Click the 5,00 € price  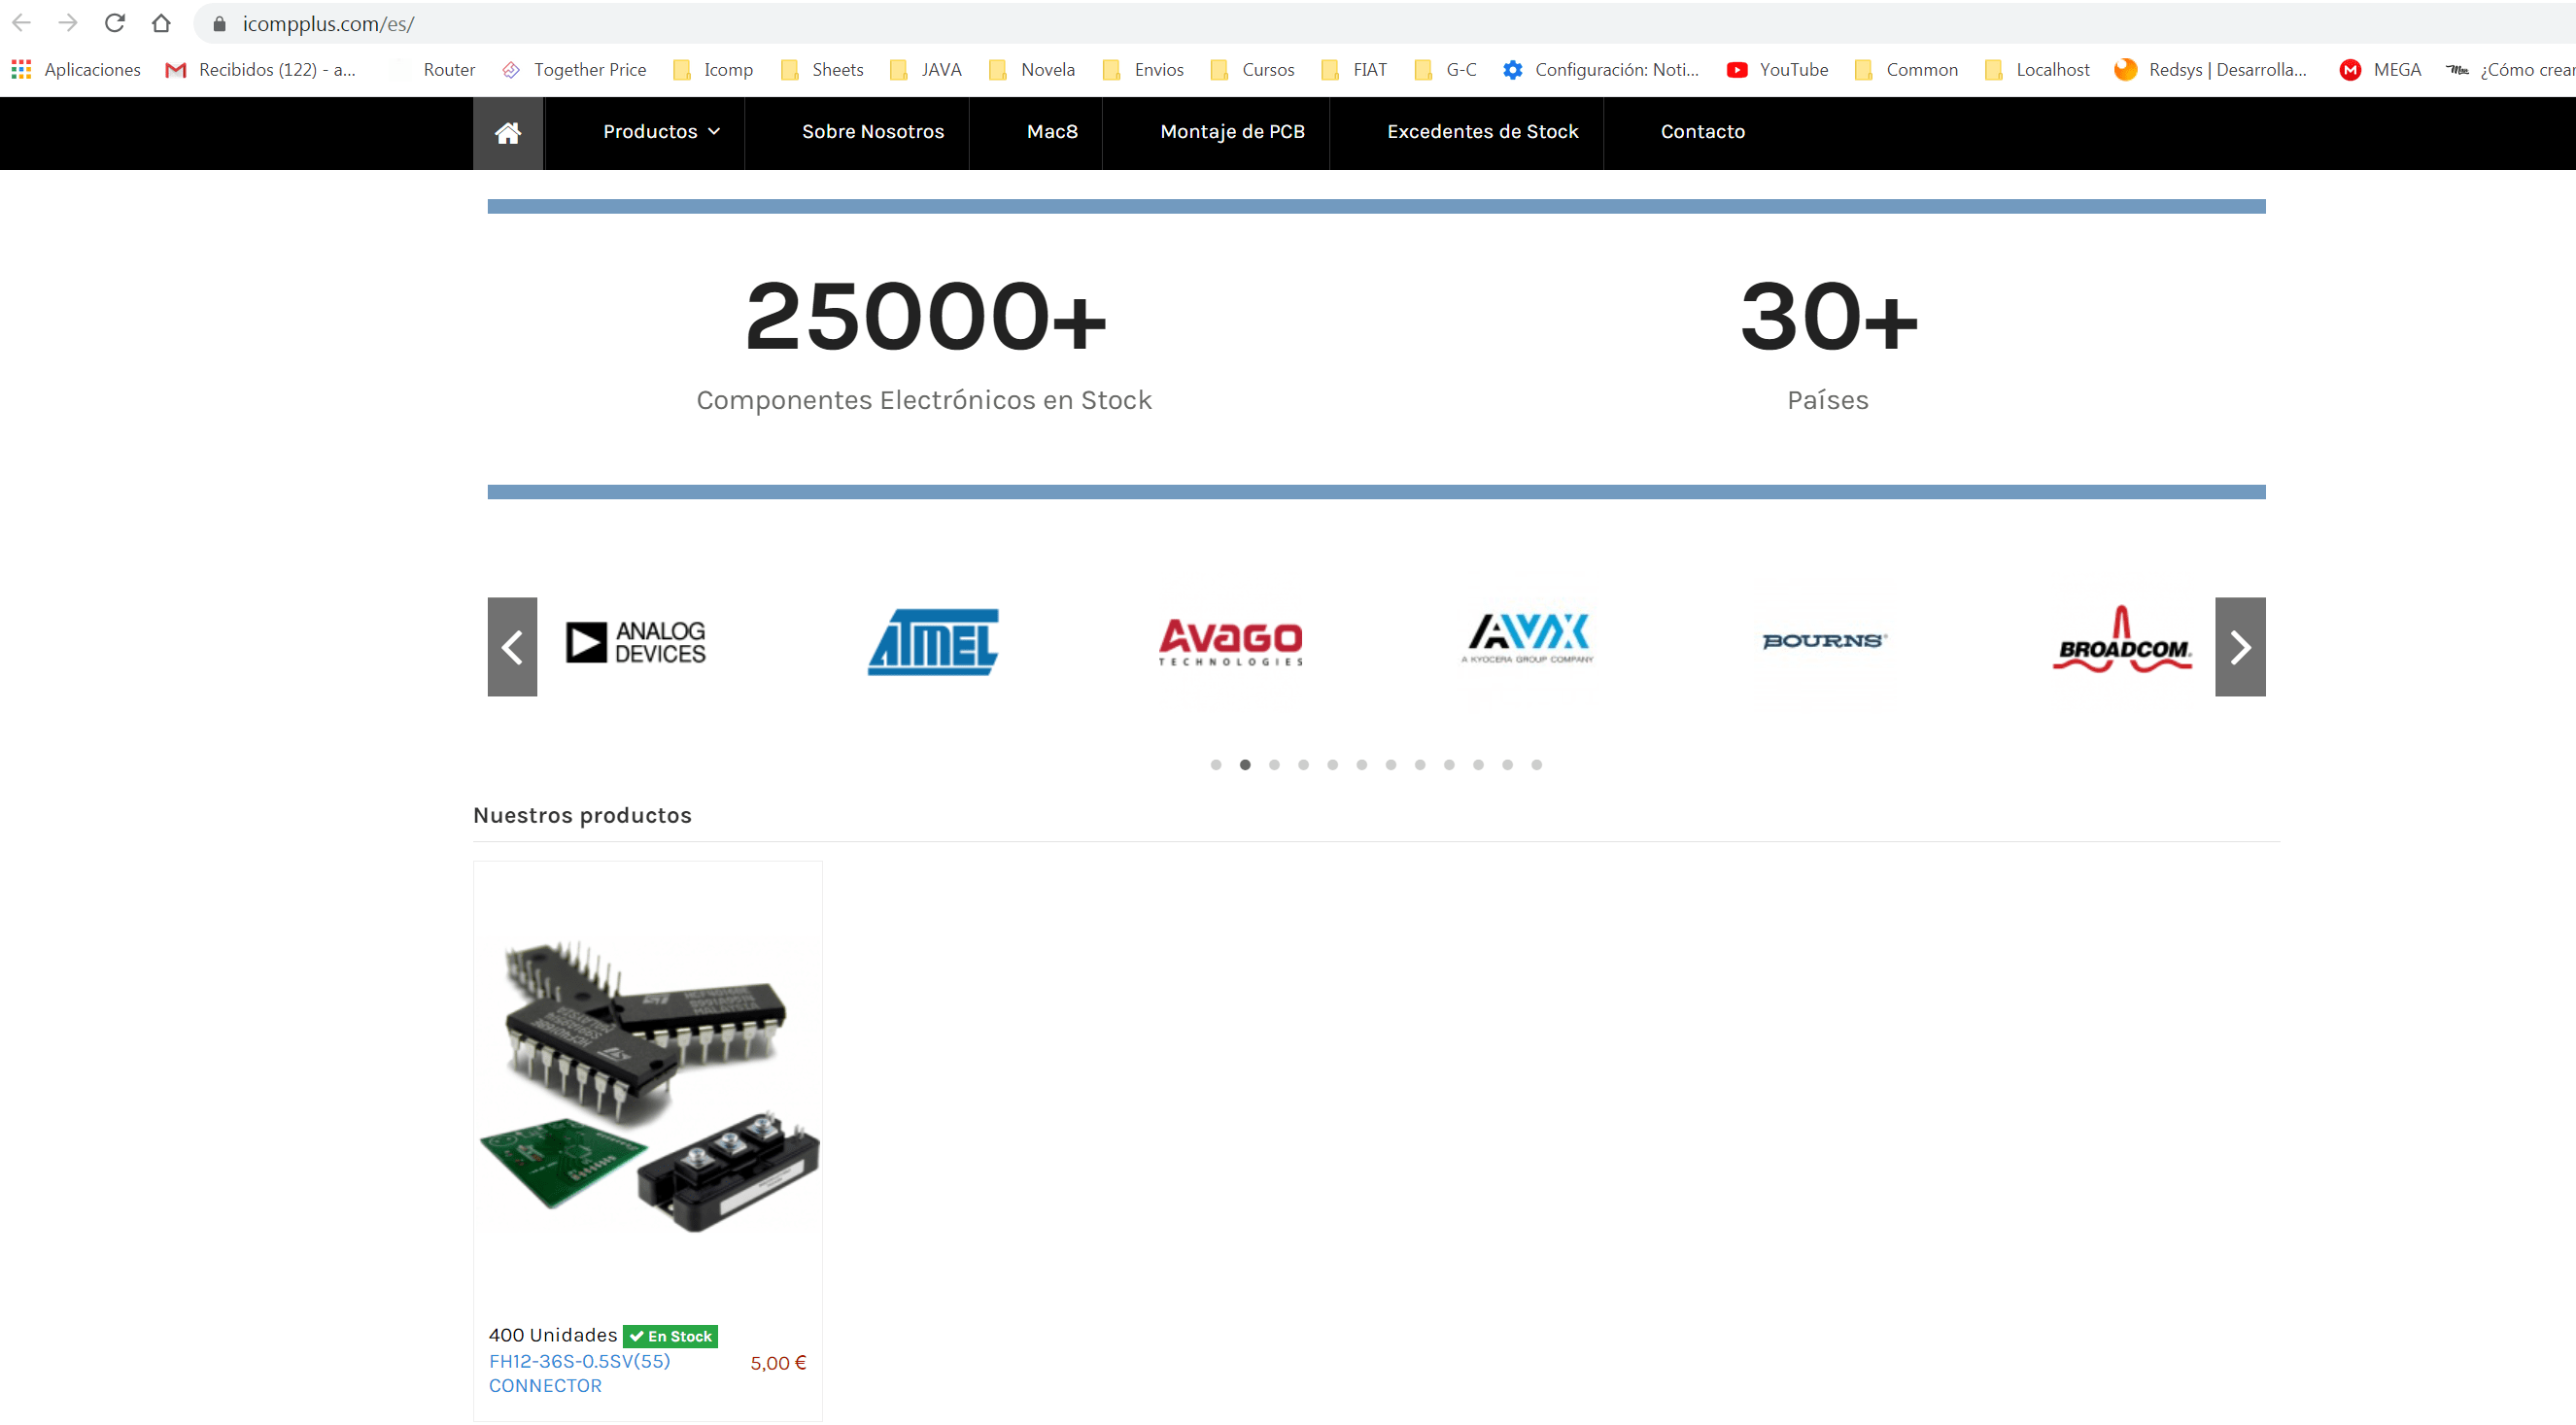tap(778, 1364)
